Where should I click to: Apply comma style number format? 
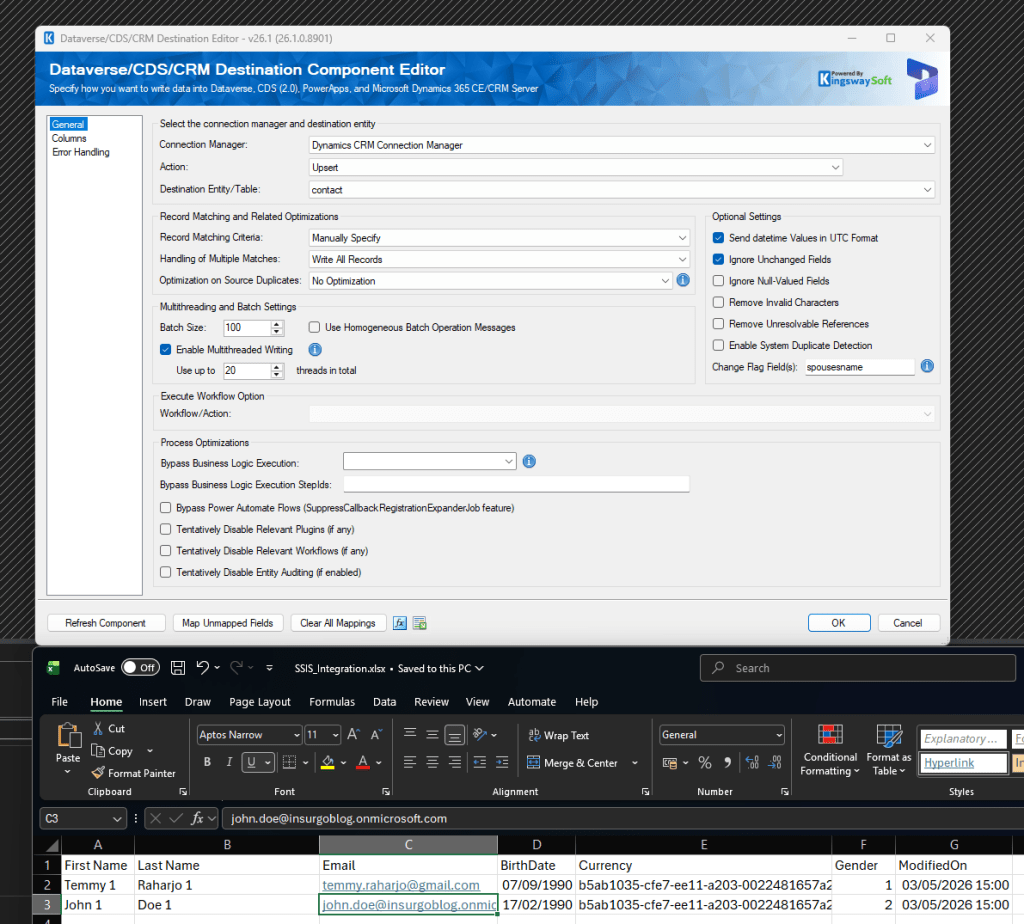coord(728,763)
